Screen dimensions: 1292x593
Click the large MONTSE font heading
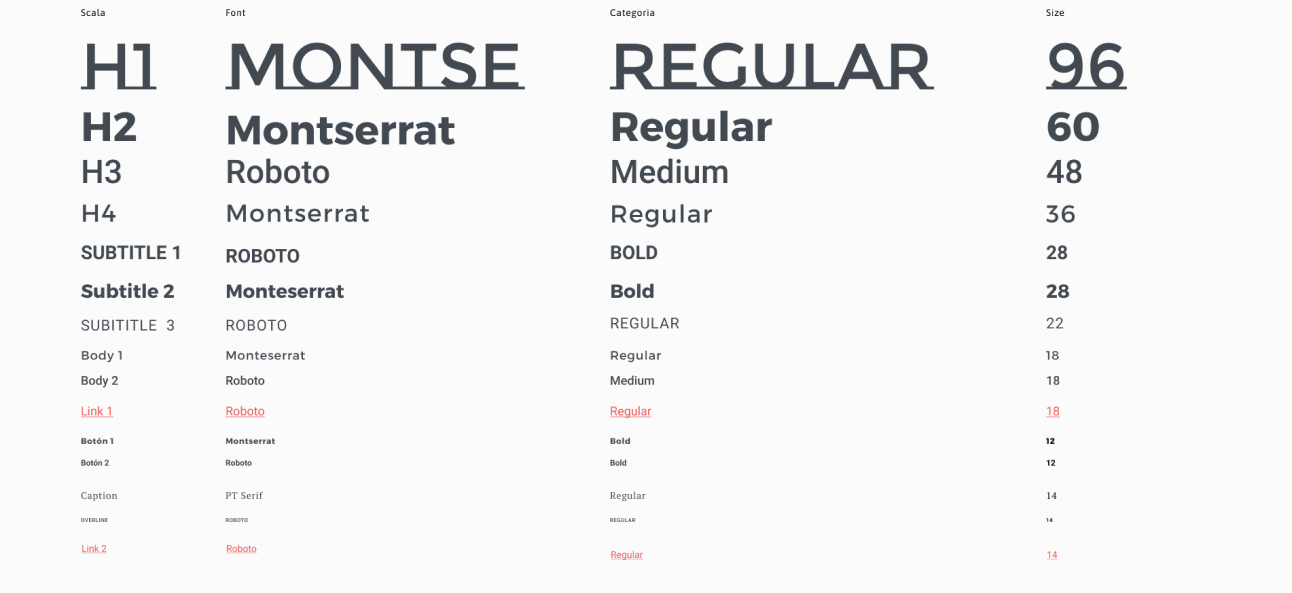click(375, 66)
